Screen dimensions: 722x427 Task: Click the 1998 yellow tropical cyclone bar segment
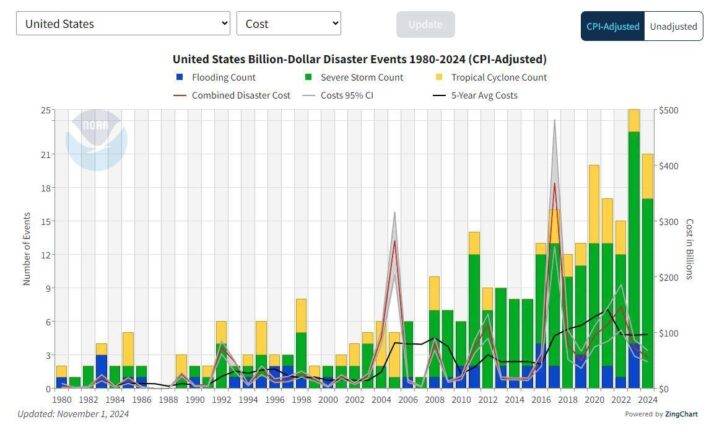tap(301, 316)
